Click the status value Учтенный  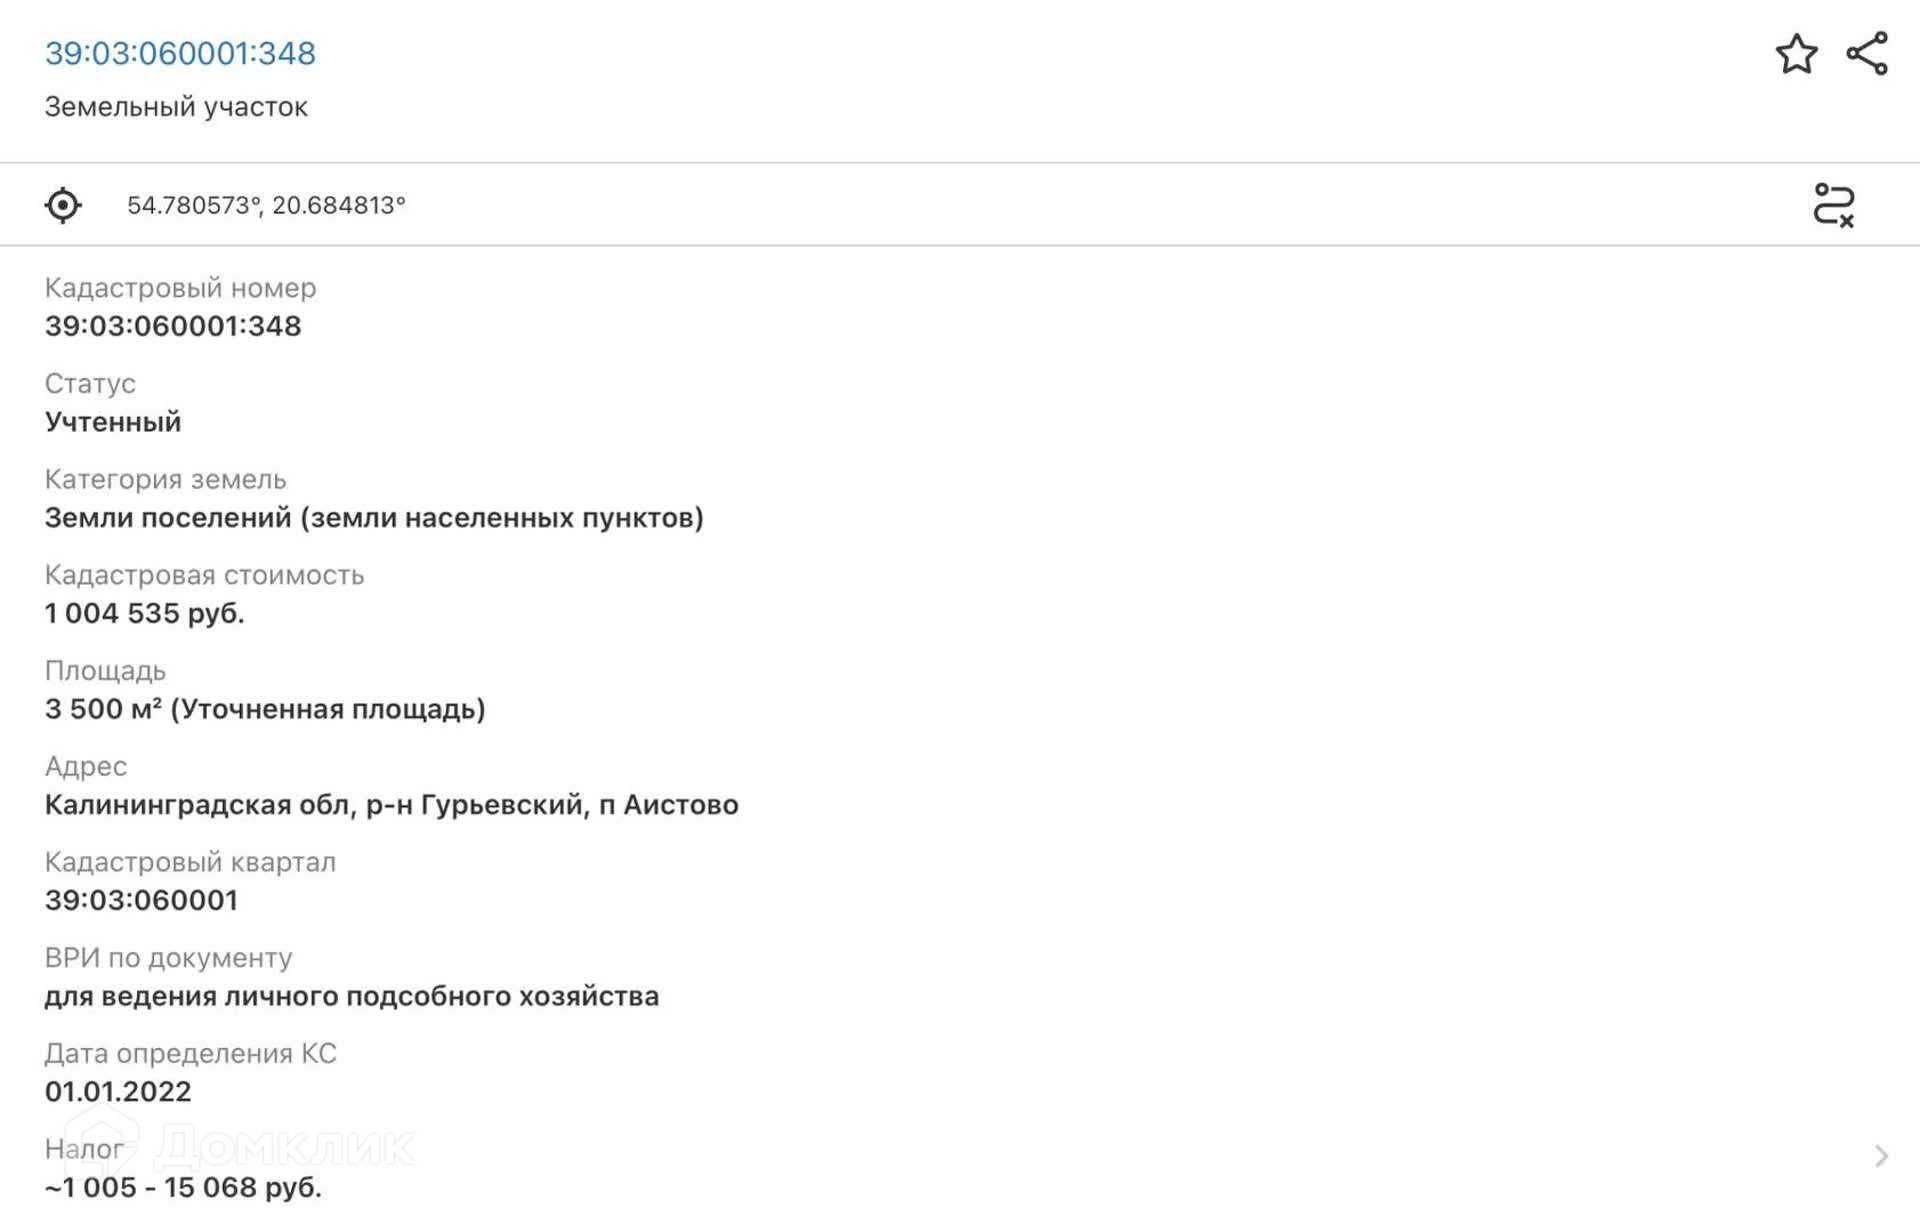(x=113, y=422)
